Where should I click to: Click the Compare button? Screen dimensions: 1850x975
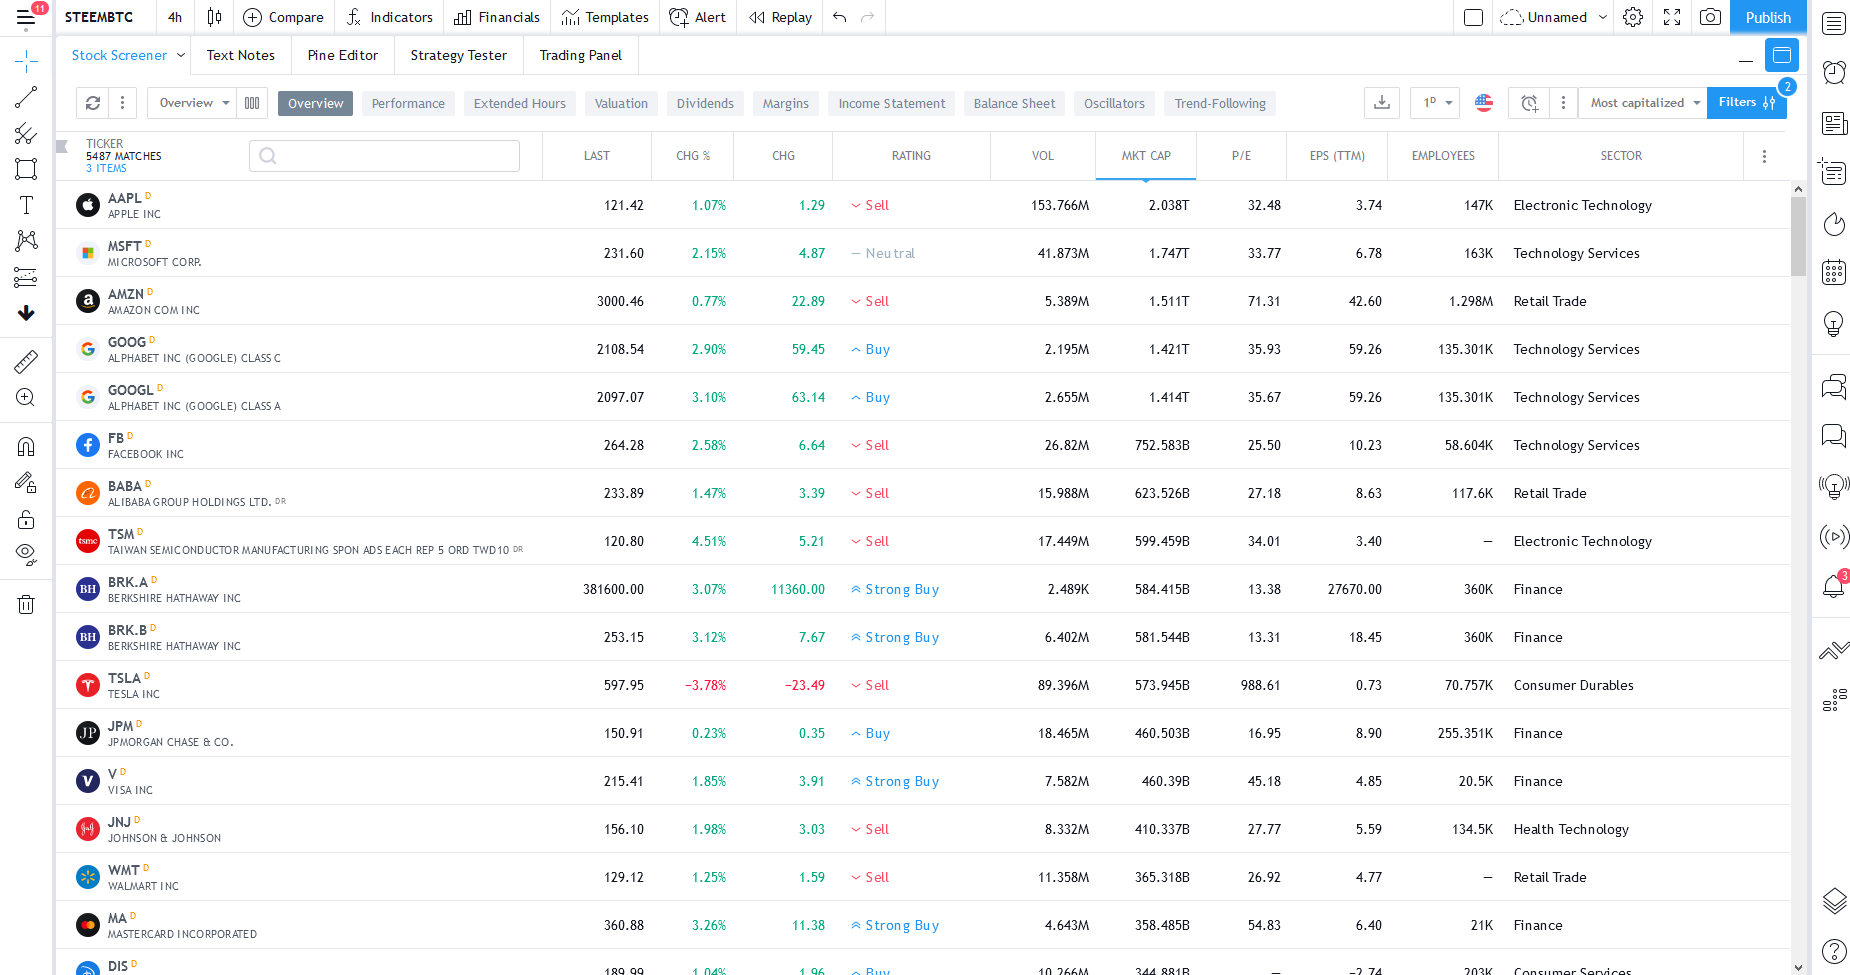[x=284, y=17]
